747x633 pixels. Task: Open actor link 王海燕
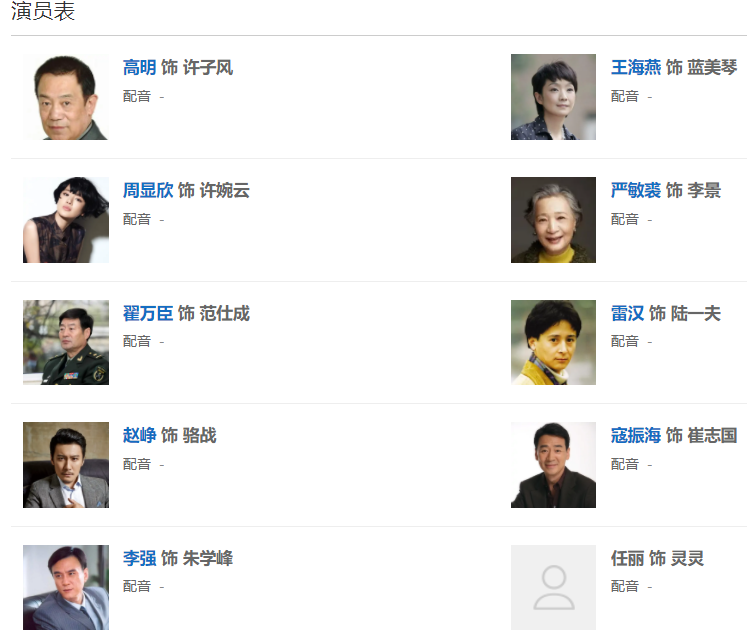(636, 68)
